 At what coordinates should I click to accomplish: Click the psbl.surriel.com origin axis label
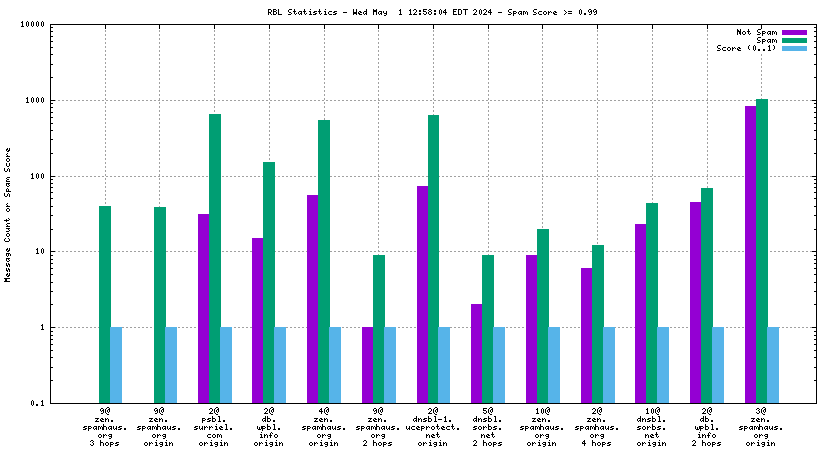[214, 426]
